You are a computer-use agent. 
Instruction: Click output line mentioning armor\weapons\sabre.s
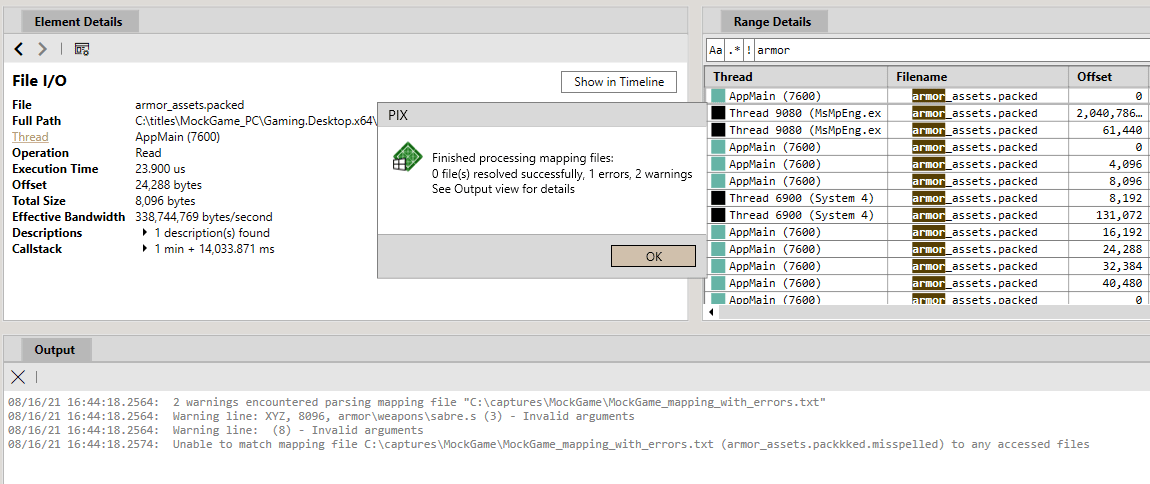point(321,417)
